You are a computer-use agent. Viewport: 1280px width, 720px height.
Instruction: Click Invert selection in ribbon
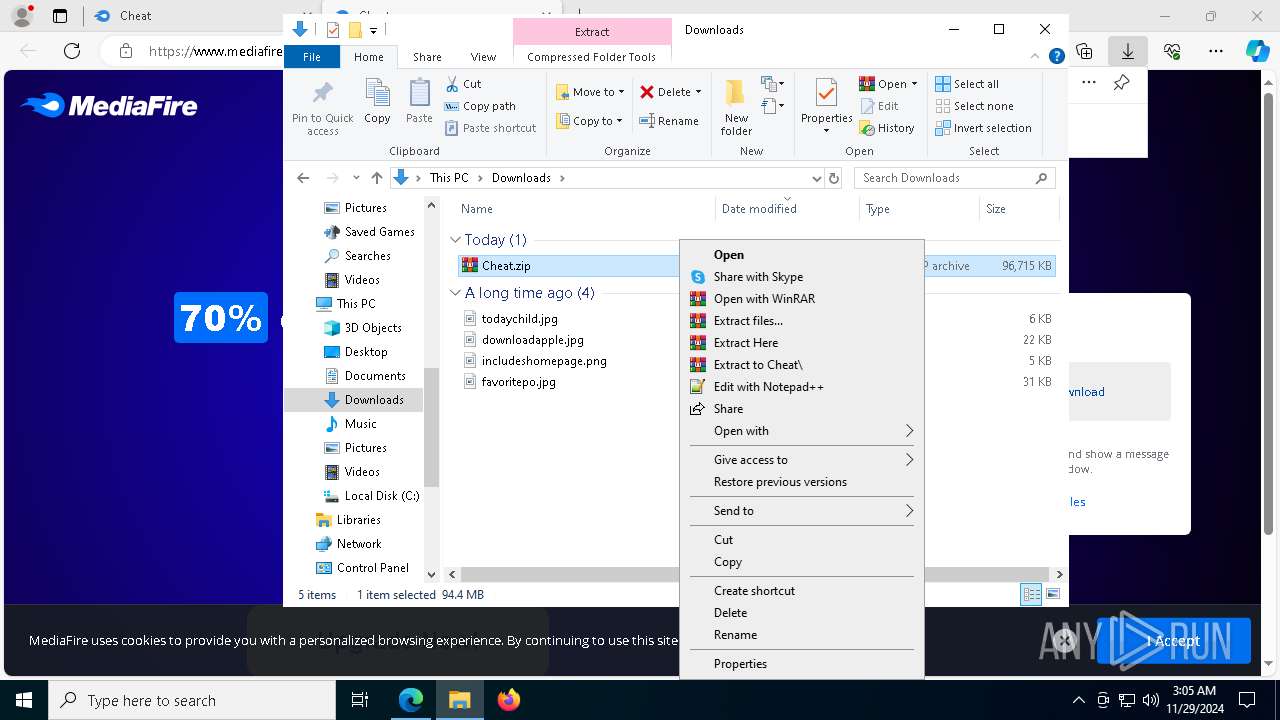983,128
